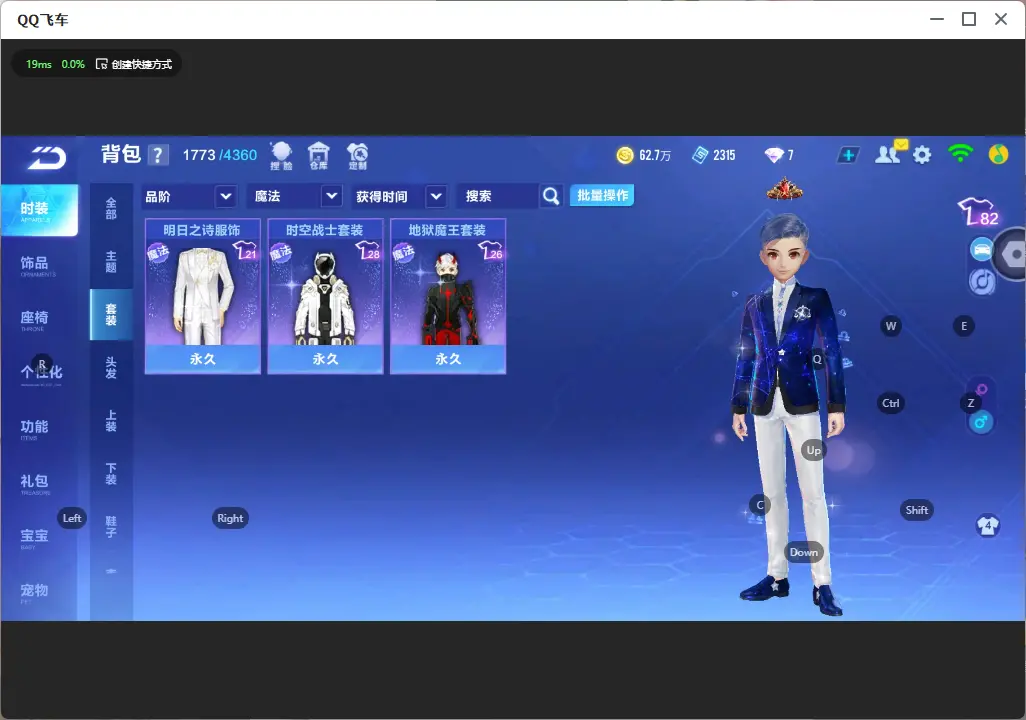Click the Up key overlay button
Viewport: 1026px width, 720px height.
pos(813,450)
